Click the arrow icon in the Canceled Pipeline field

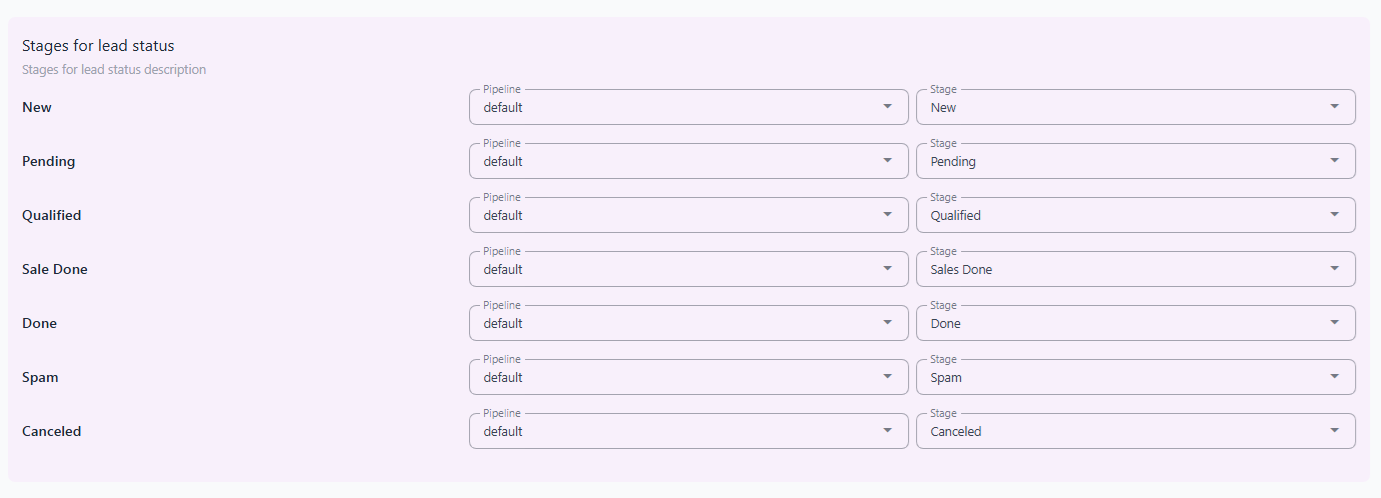(x=887, y=431)
